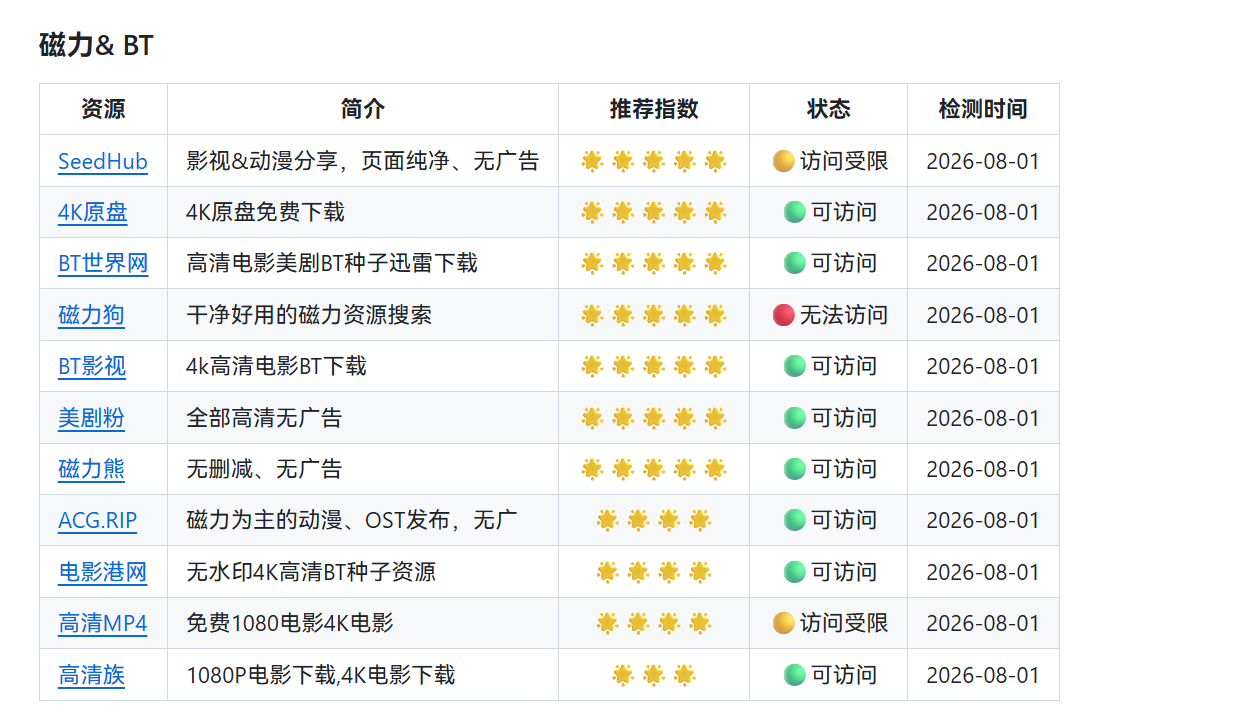This screenshot has height=723, width=1250.
Task: Click the 磁力& BT section heading
Action: coord(96,45)
